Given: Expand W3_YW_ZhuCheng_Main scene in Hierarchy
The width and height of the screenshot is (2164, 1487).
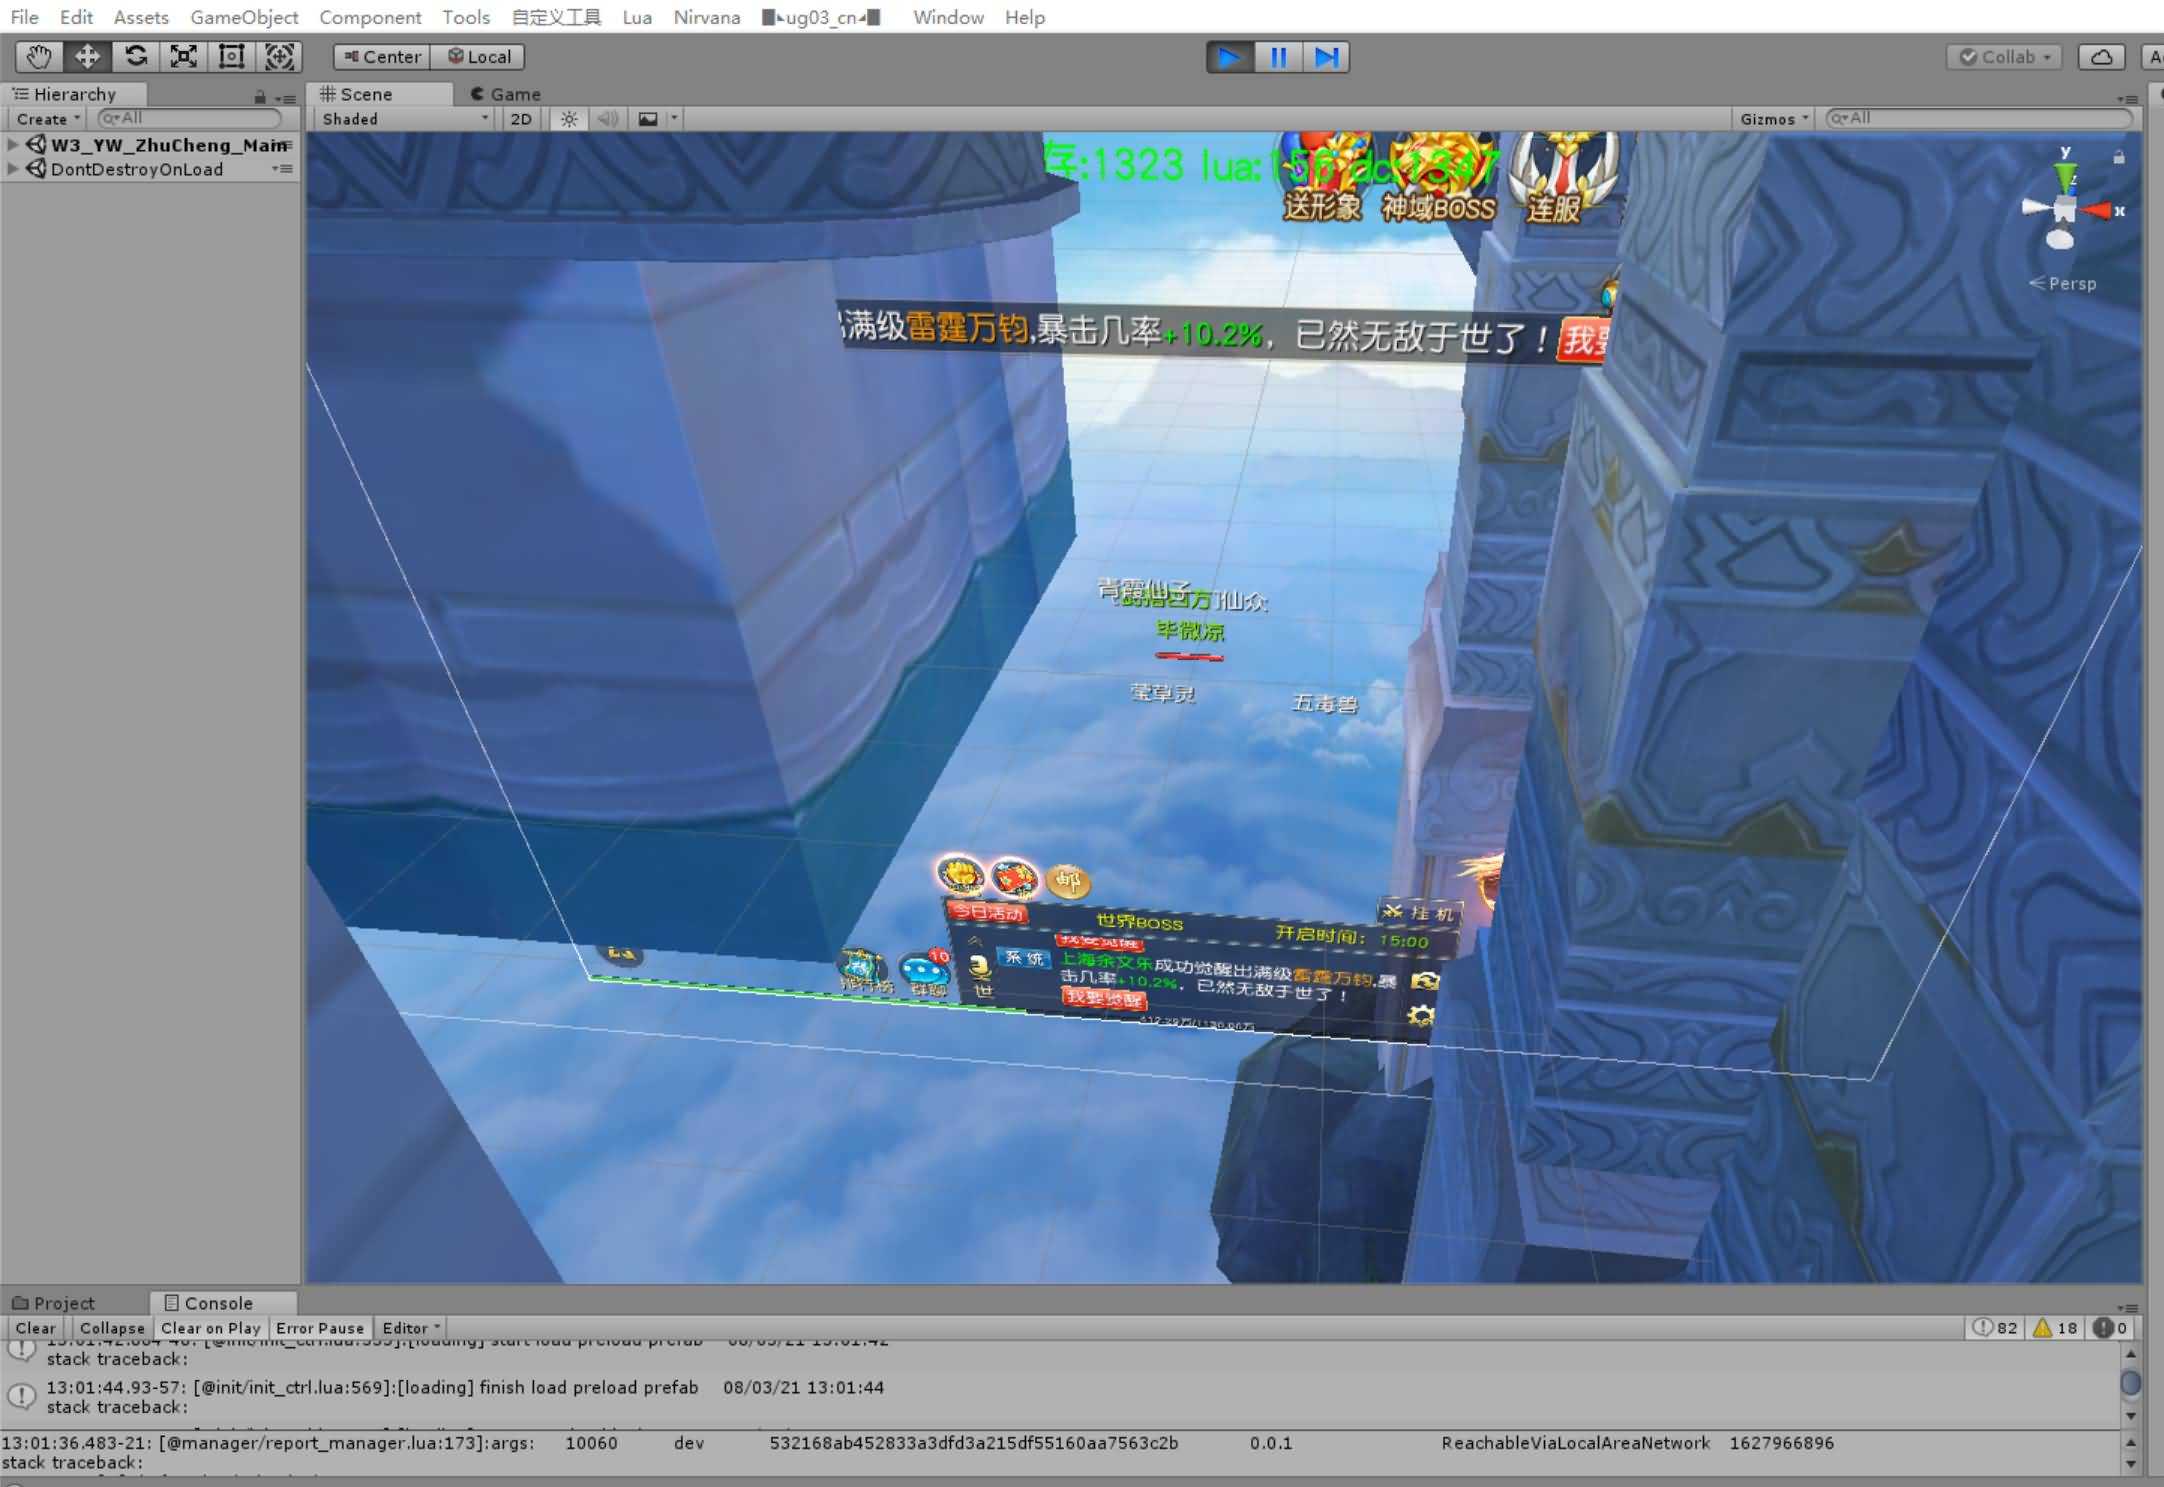Looking at the screenshot, I should pyautogui.click(x=13, y=145).
